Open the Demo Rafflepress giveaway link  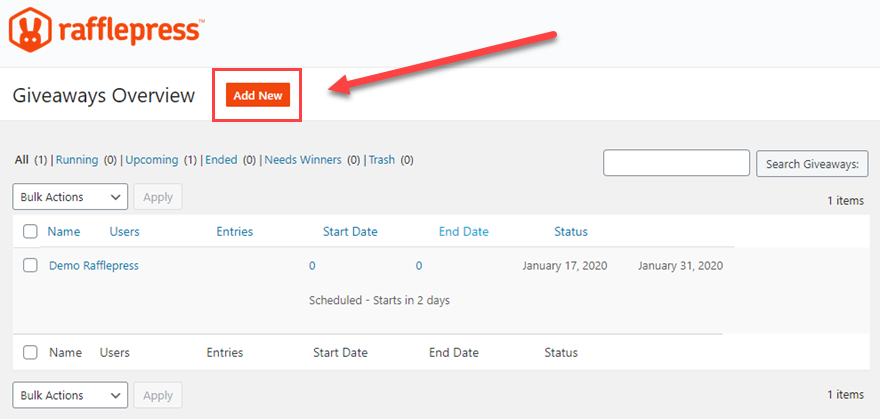[94, 266]
